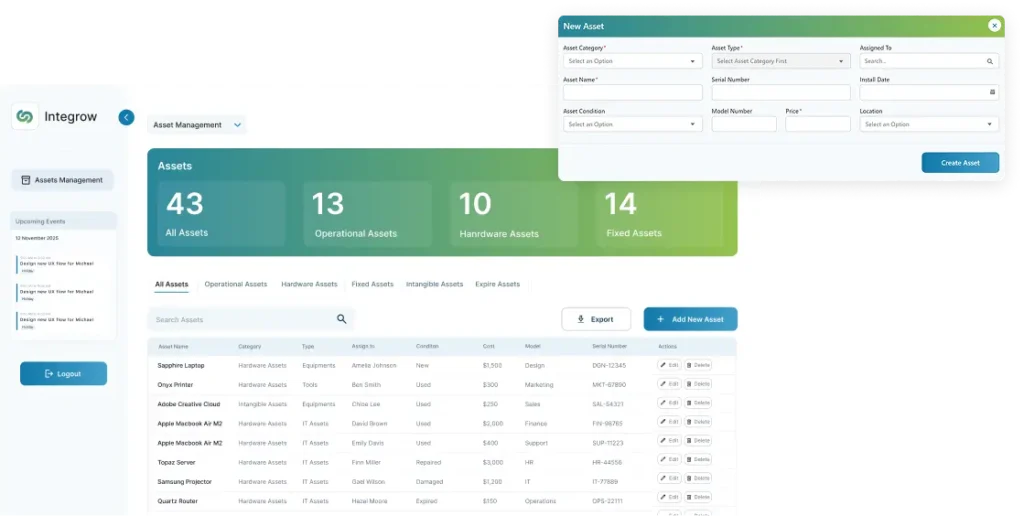Viewport: 1024px width, 516px height.
Task: Click the search icon in Assigned To field
Action: 990,61
